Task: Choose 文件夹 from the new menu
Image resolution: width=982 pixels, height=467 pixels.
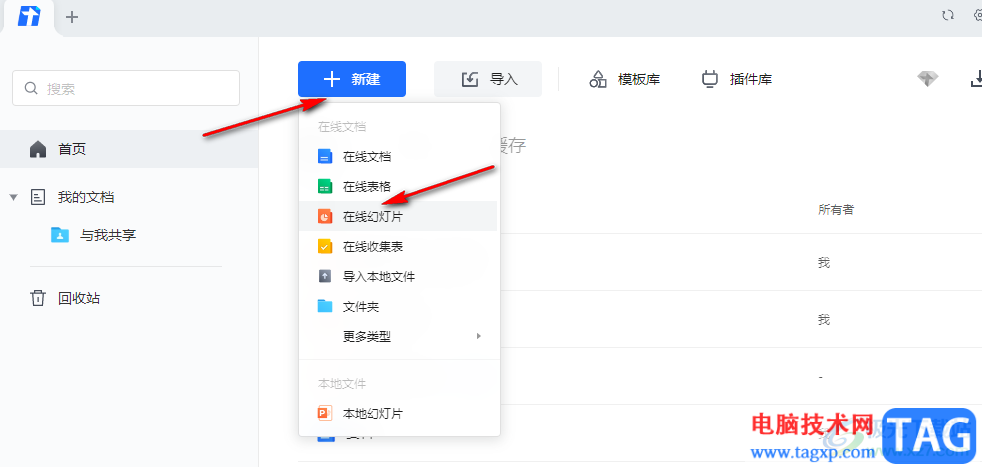Action: [x=399, y=307]
